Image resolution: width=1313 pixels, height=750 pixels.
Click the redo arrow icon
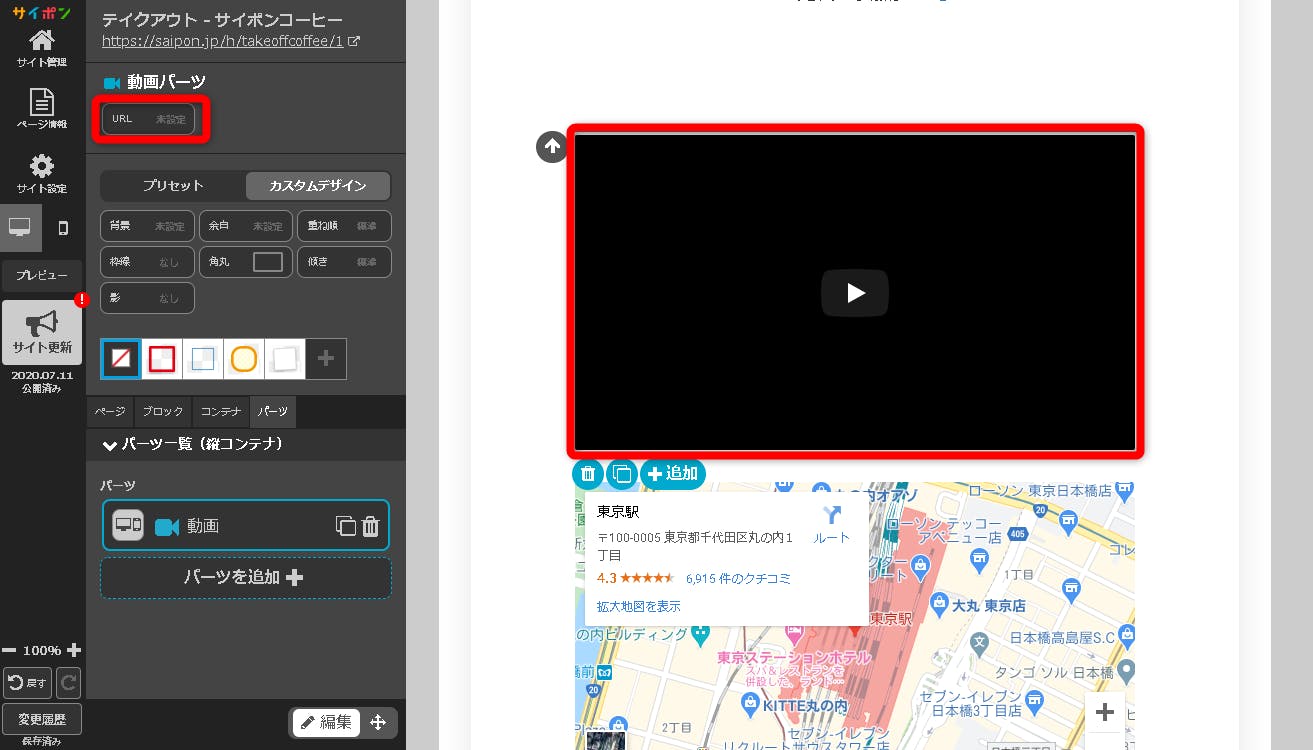tap(68, 683)
